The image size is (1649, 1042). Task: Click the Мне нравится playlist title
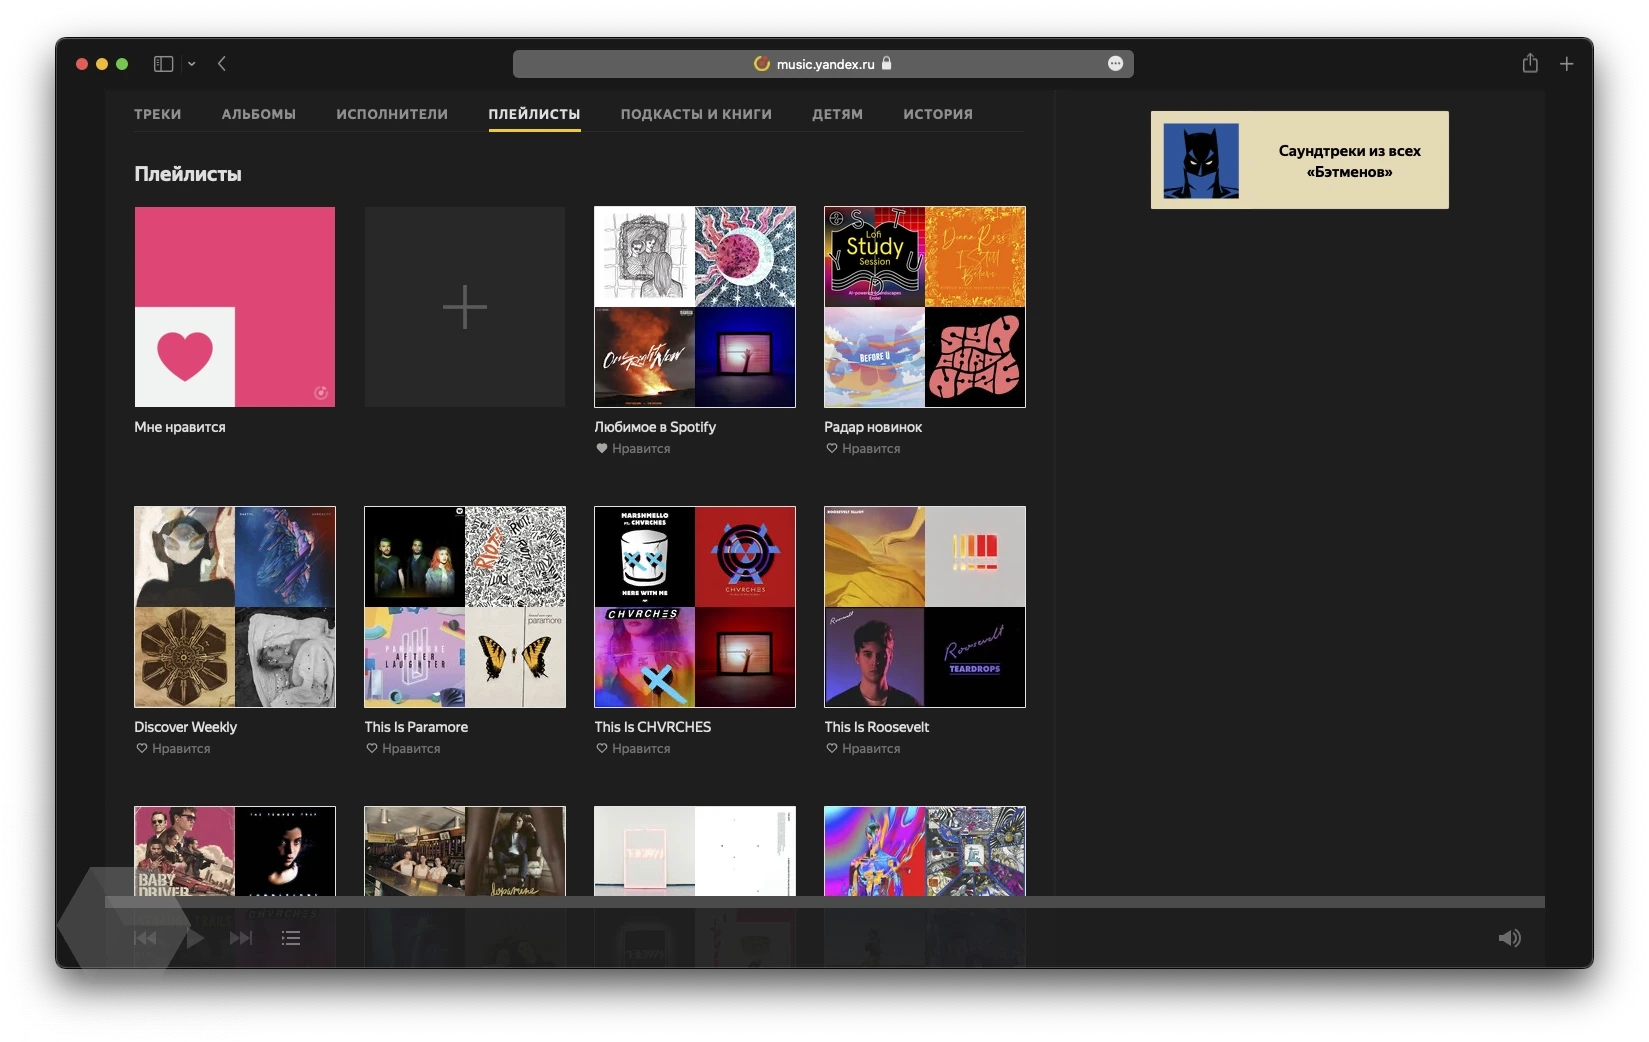[180, 427]
